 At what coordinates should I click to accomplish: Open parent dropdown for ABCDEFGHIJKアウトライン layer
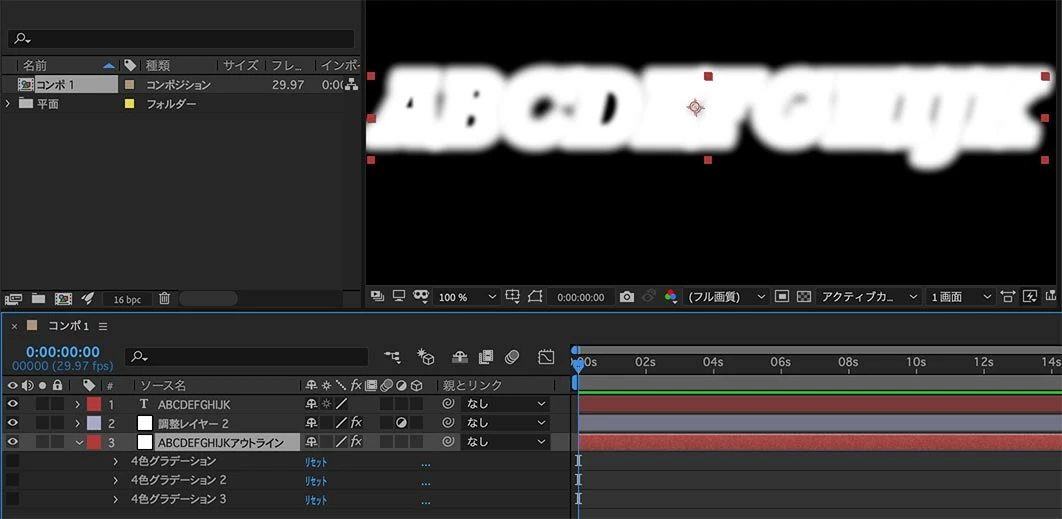(x=505, y=442)
